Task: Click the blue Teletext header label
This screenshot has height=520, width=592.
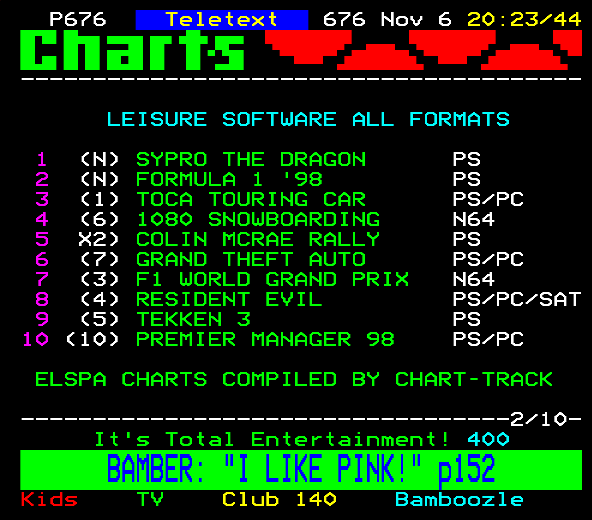Action: pos(222,20)
